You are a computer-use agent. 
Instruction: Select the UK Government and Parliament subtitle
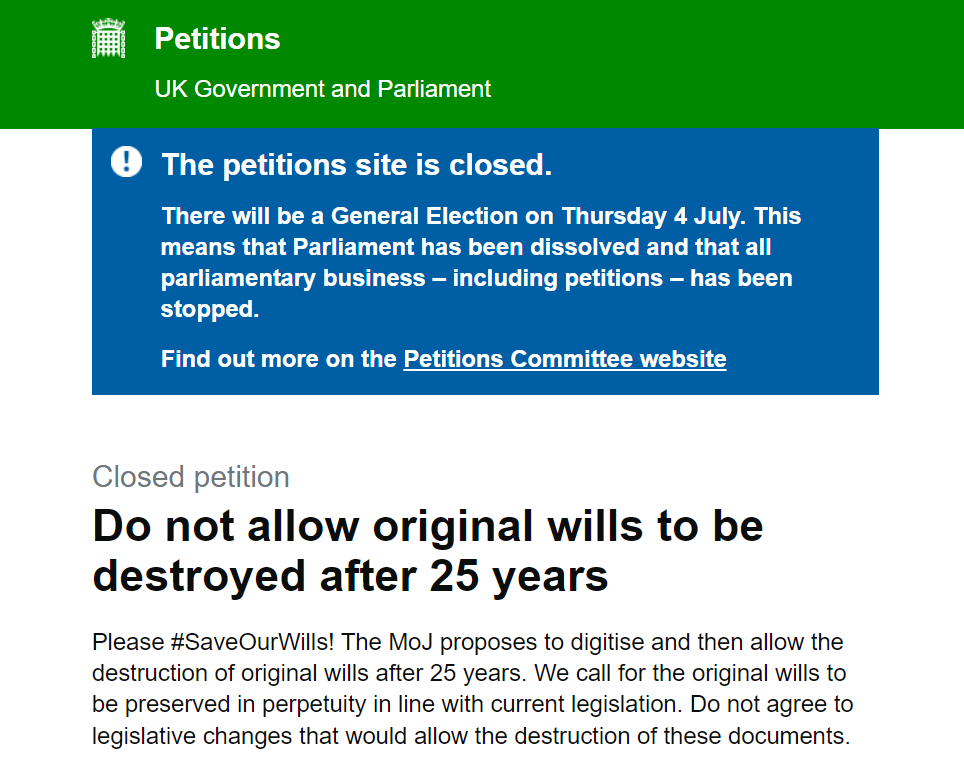click(x=322, y=89)
